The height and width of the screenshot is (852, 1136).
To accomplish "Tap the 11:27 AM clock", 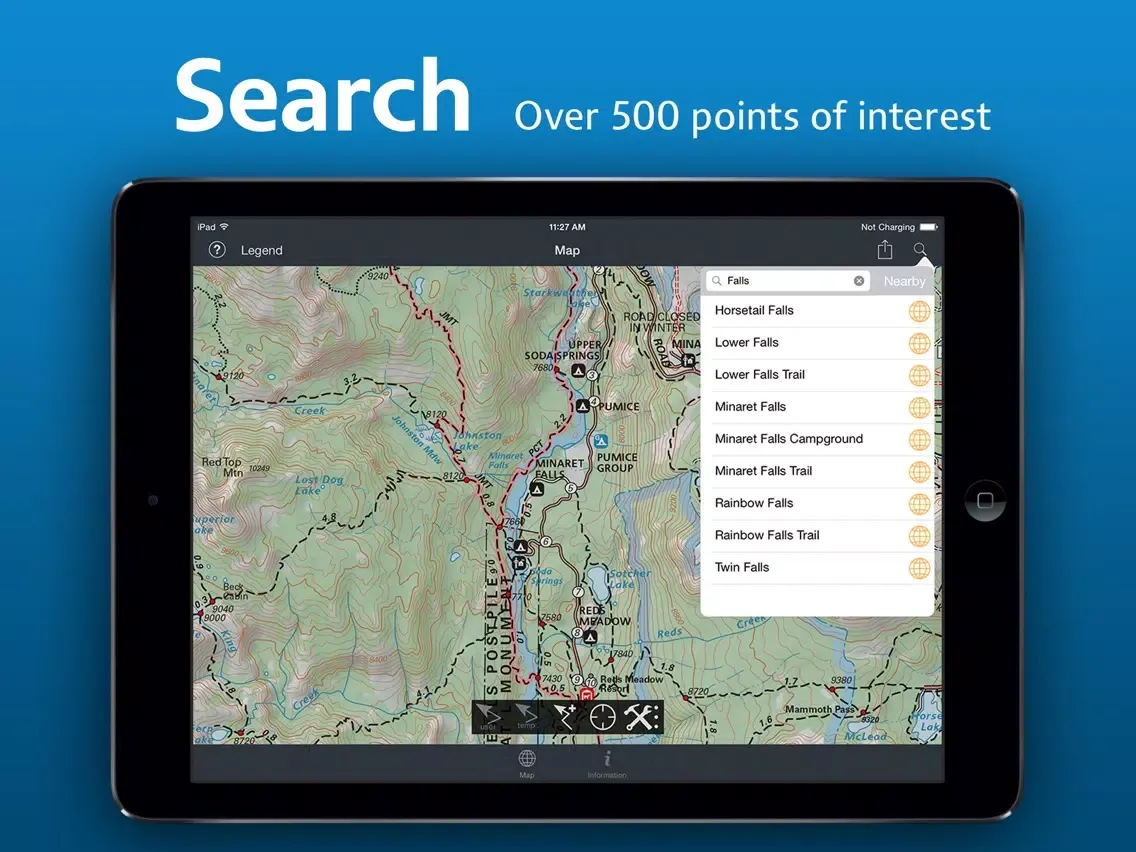I will [567, 227].
